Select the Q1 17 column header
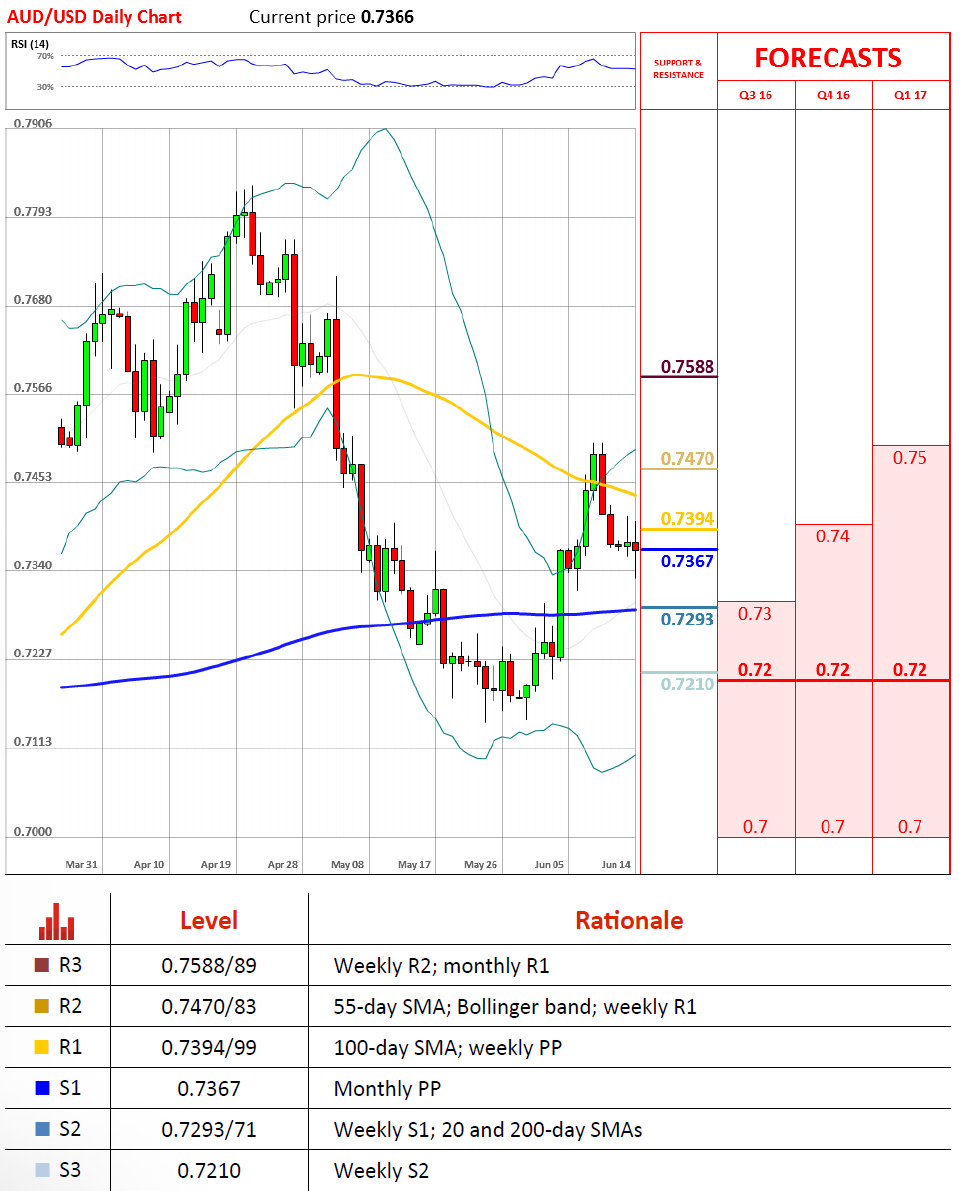 click(911, 95)
